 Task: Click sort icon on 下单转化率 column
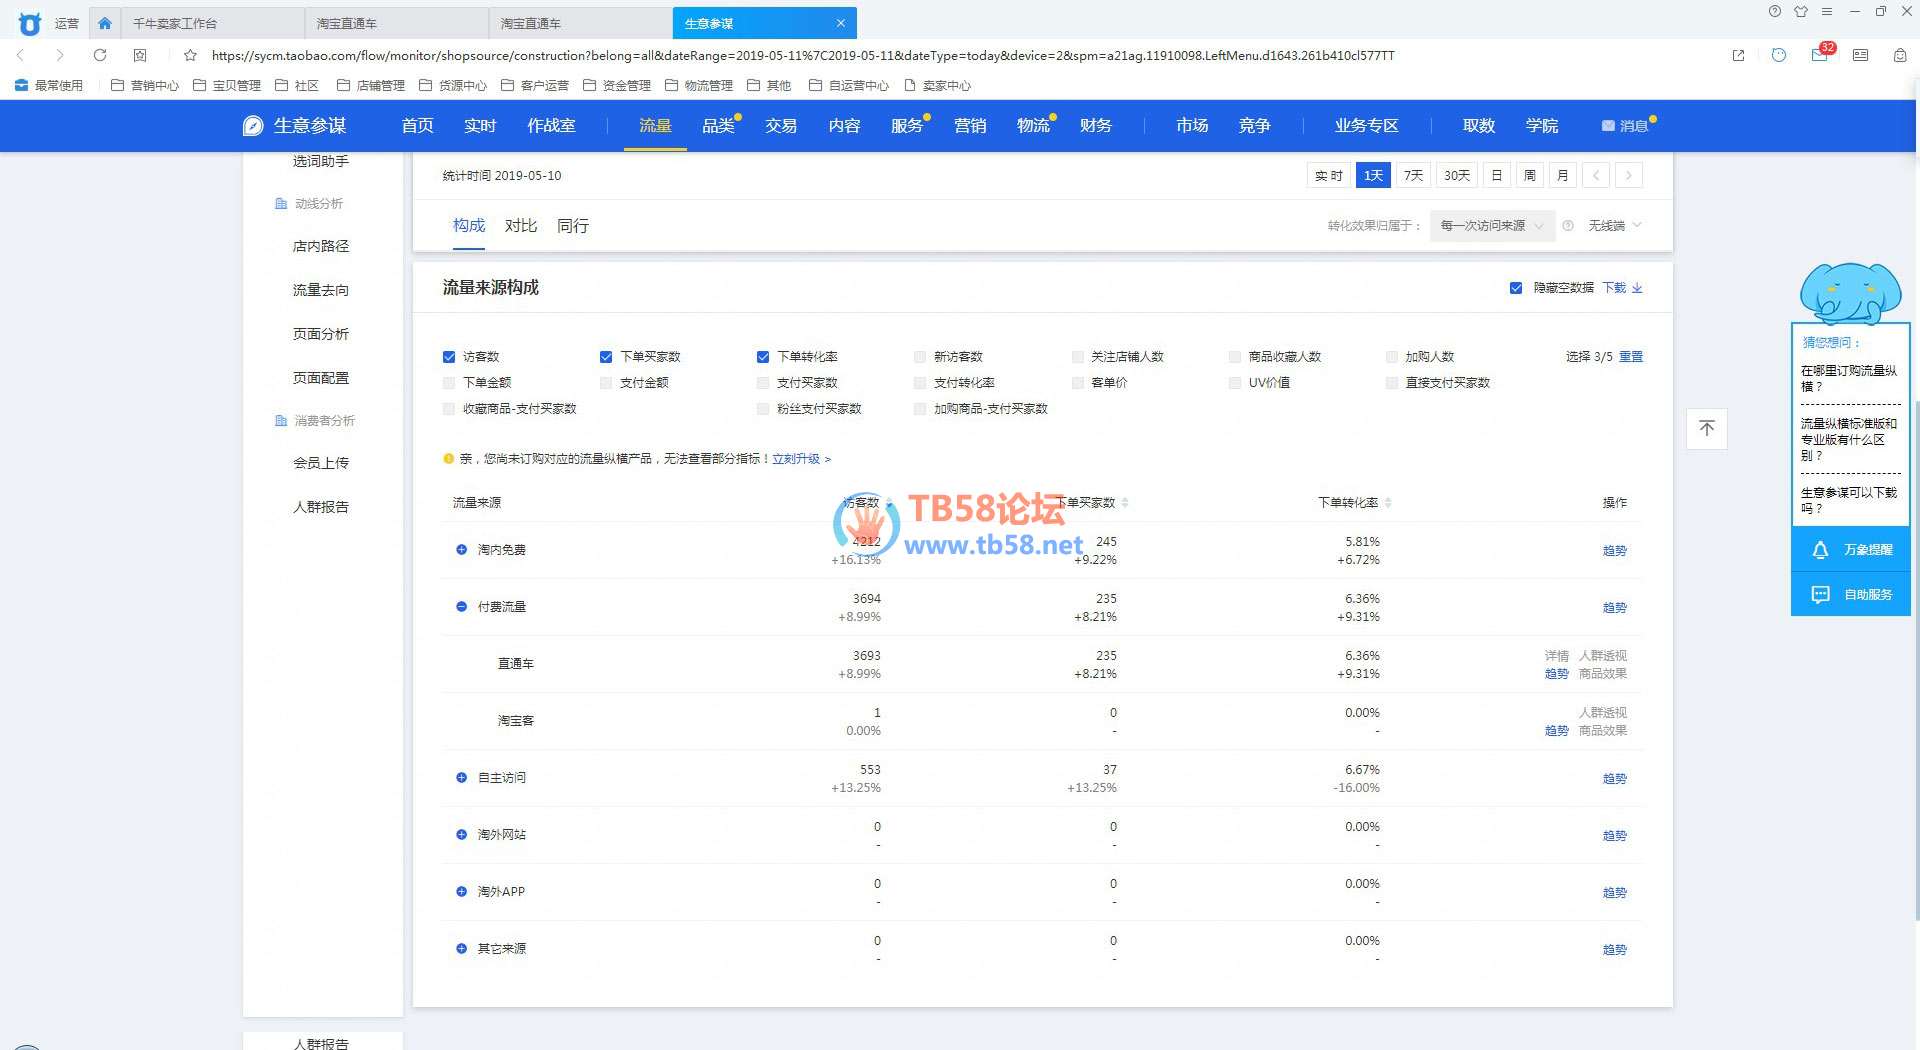[x=1388, y=502]
